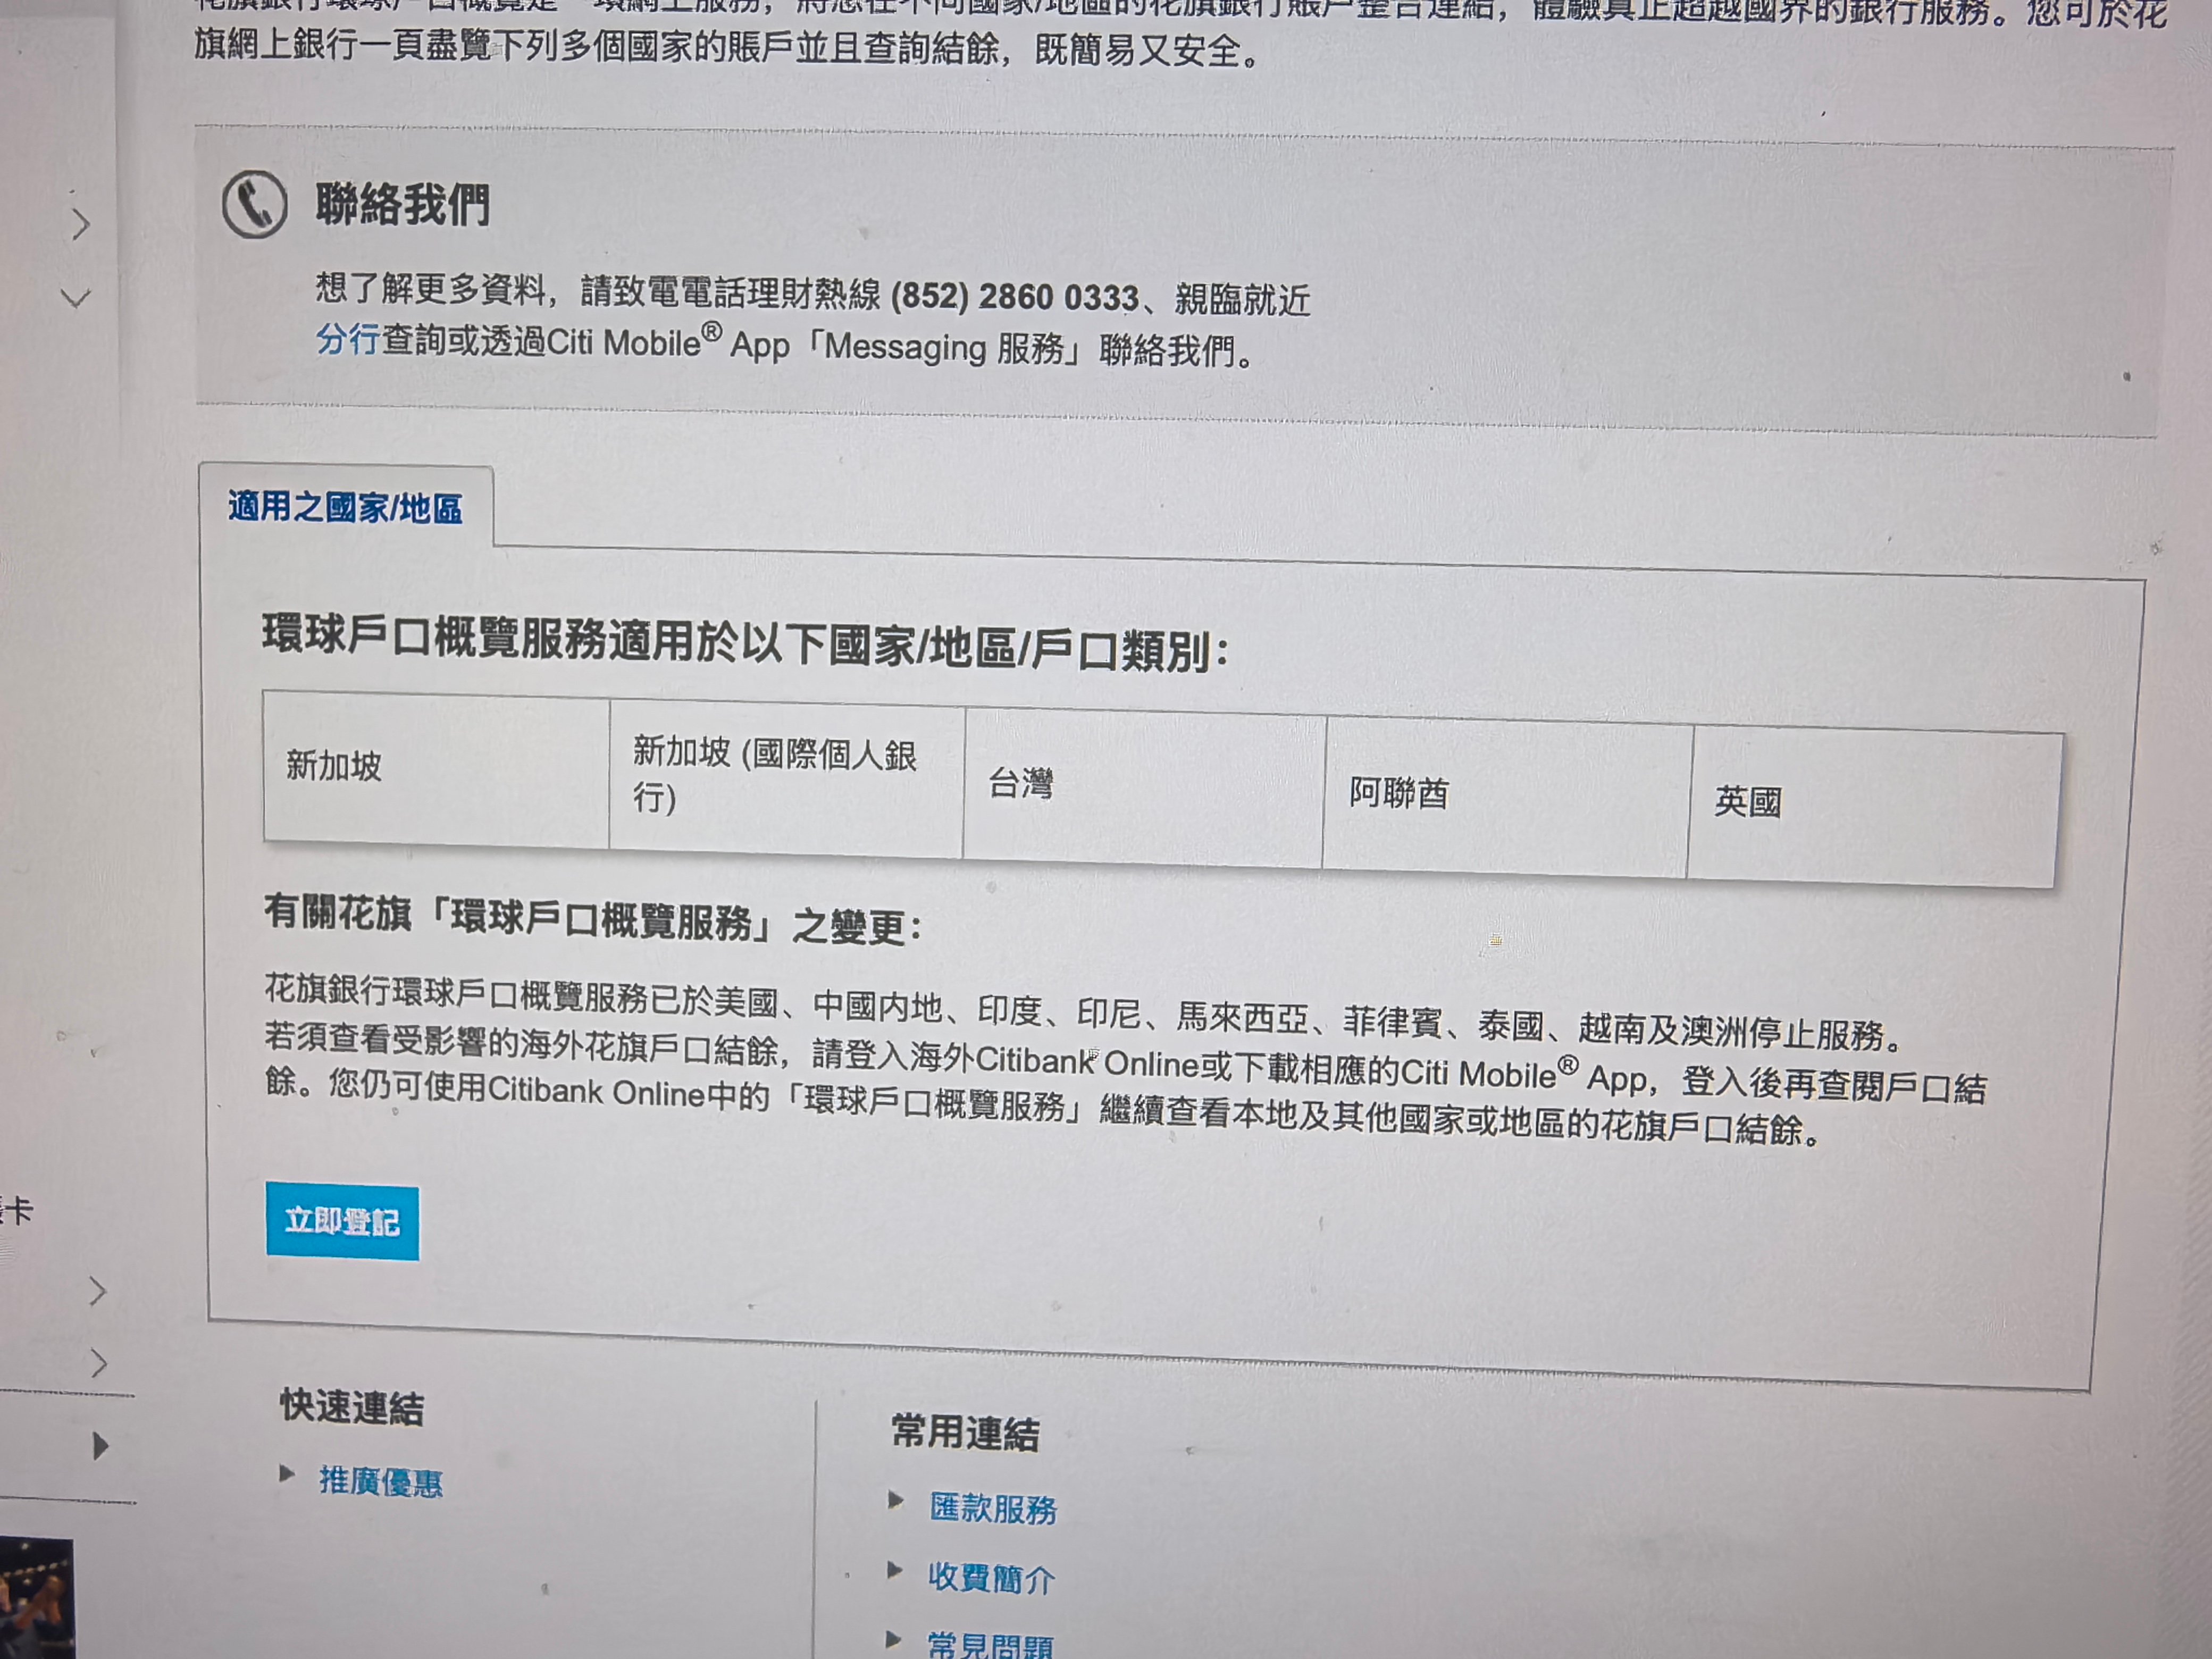Viewport: 2212px width, 1659px height.
Task: Click the 聯絡我們 heading
Action: coord(402,205)
